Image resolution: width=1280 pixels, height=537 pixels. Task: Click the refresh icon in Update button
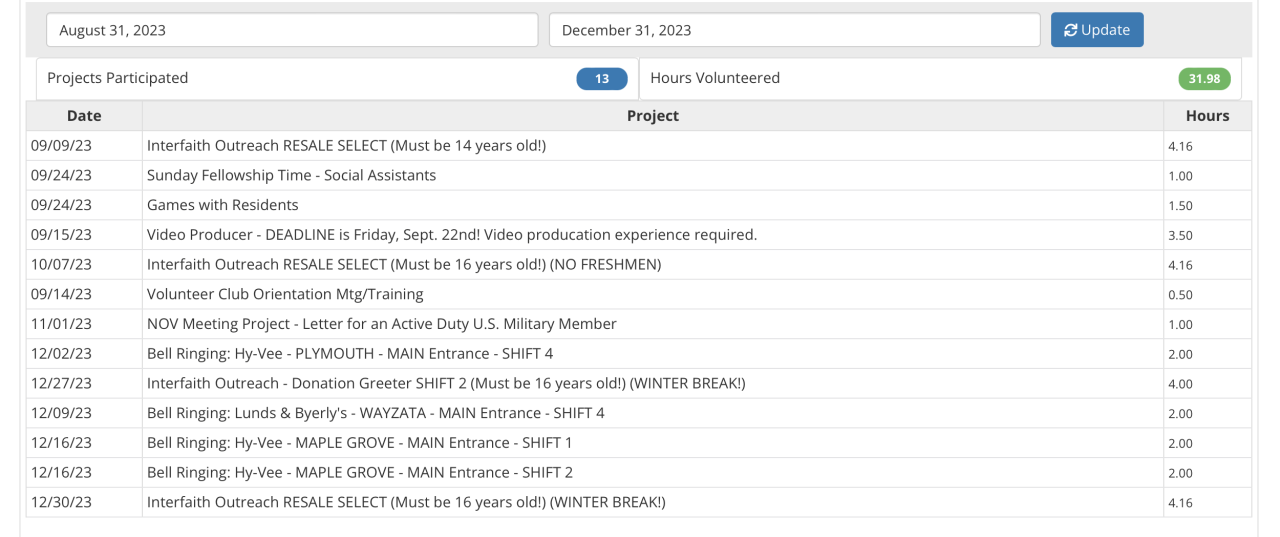1071,30
